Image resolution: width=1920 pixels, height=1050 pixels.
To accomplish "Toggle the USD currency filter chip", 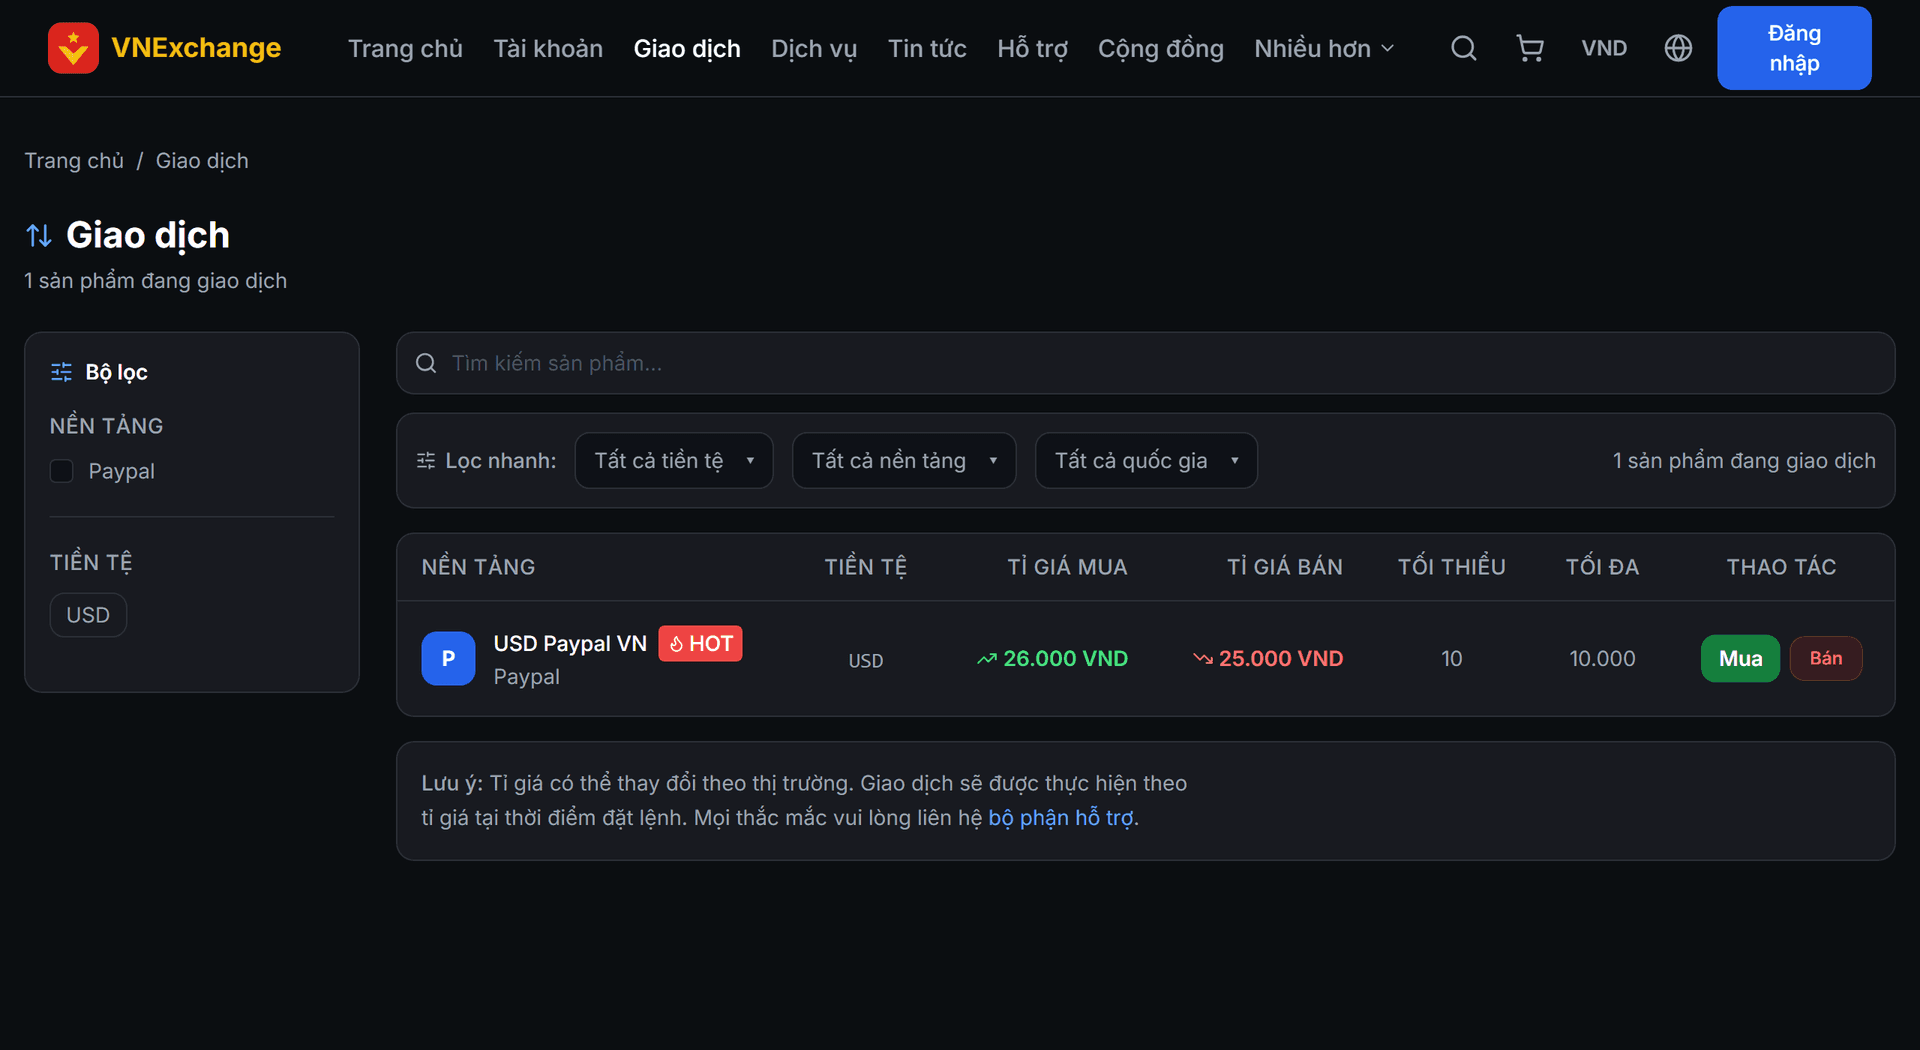I will coord(88,615).
